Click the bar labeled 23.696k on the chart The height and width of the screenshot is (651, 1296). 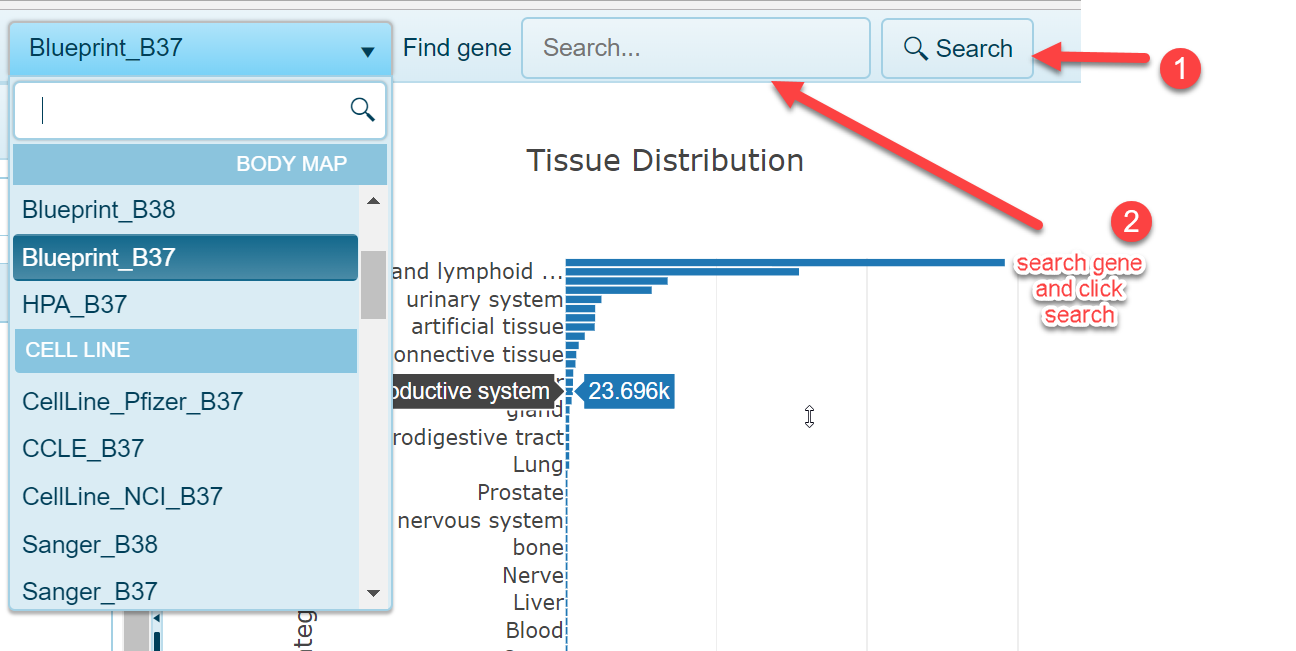point(626,391)
